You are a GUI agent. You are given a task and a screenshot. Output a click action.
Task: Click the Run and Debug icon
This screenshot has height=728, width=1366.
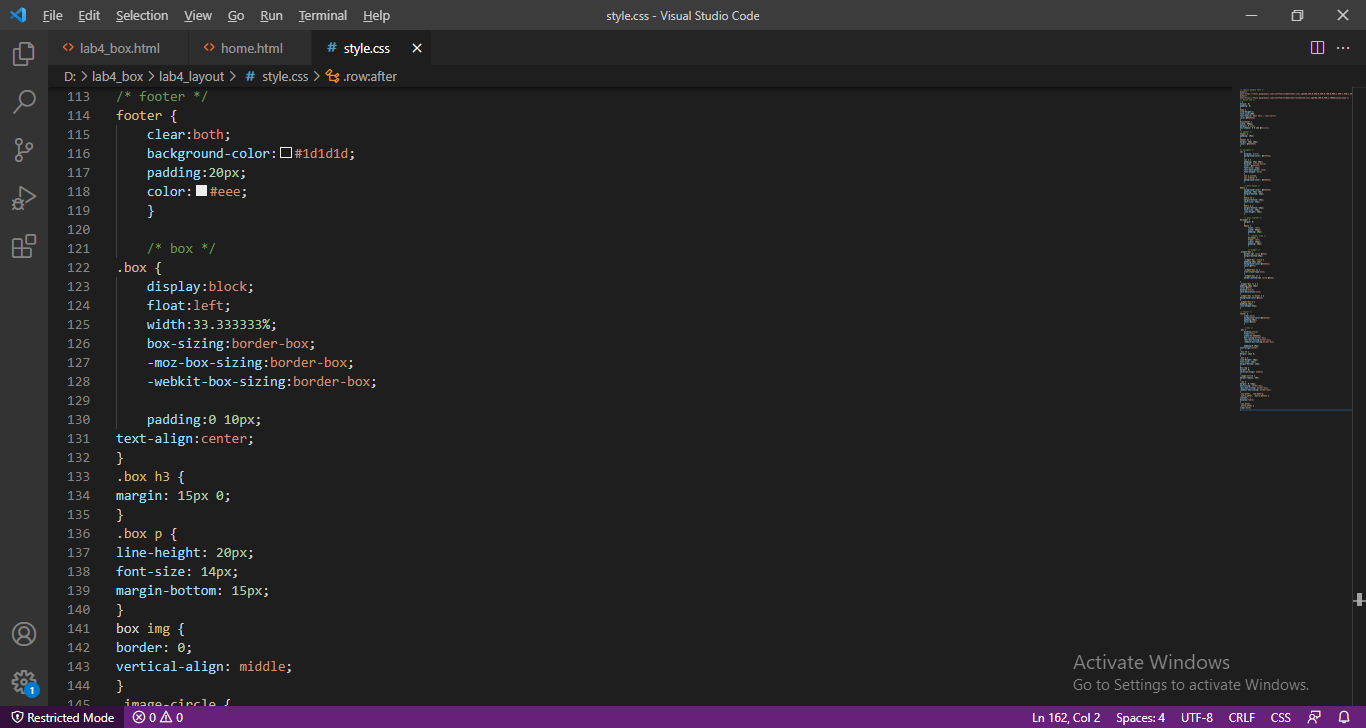(24, 198)
